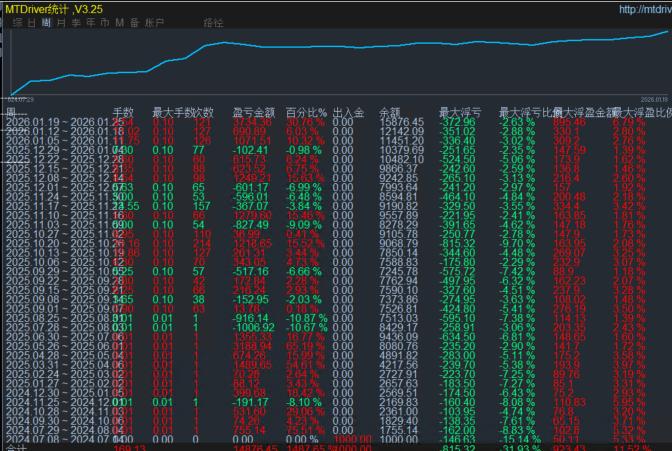Click the balance value 12142.09

pos(402,132)
